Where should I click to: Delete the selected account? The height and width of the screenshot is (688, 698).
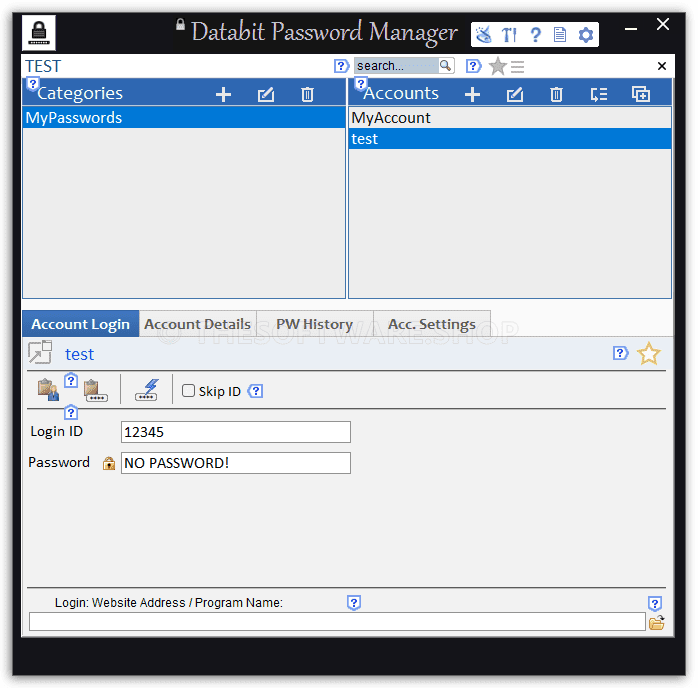[x=556, y=94]
